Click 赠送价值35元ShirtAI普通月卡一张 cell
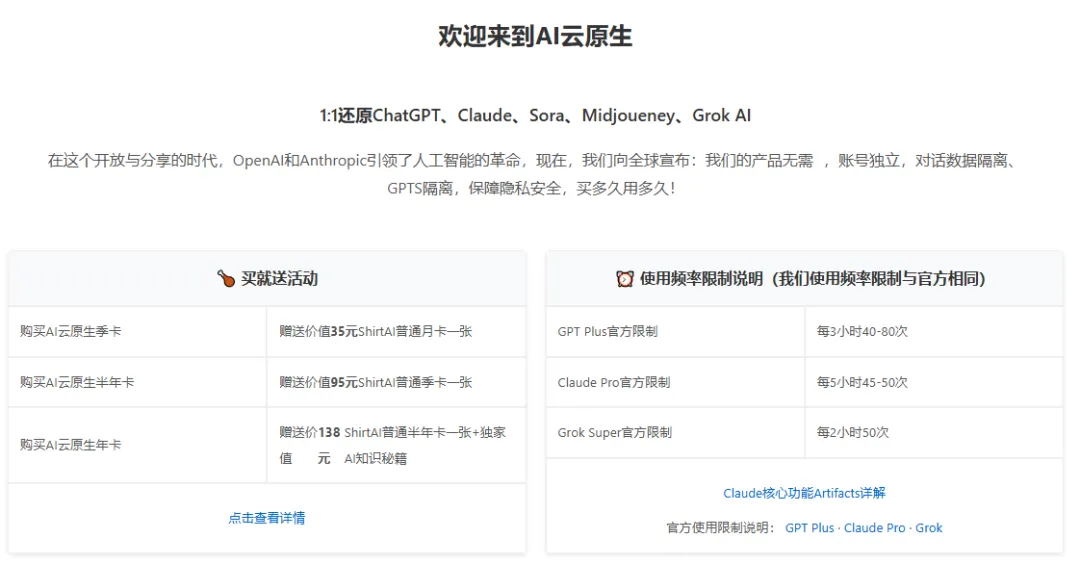Image resolution: width=1080 pixels, height=564 pixels. pyautogui.click(x=396, y=331)
